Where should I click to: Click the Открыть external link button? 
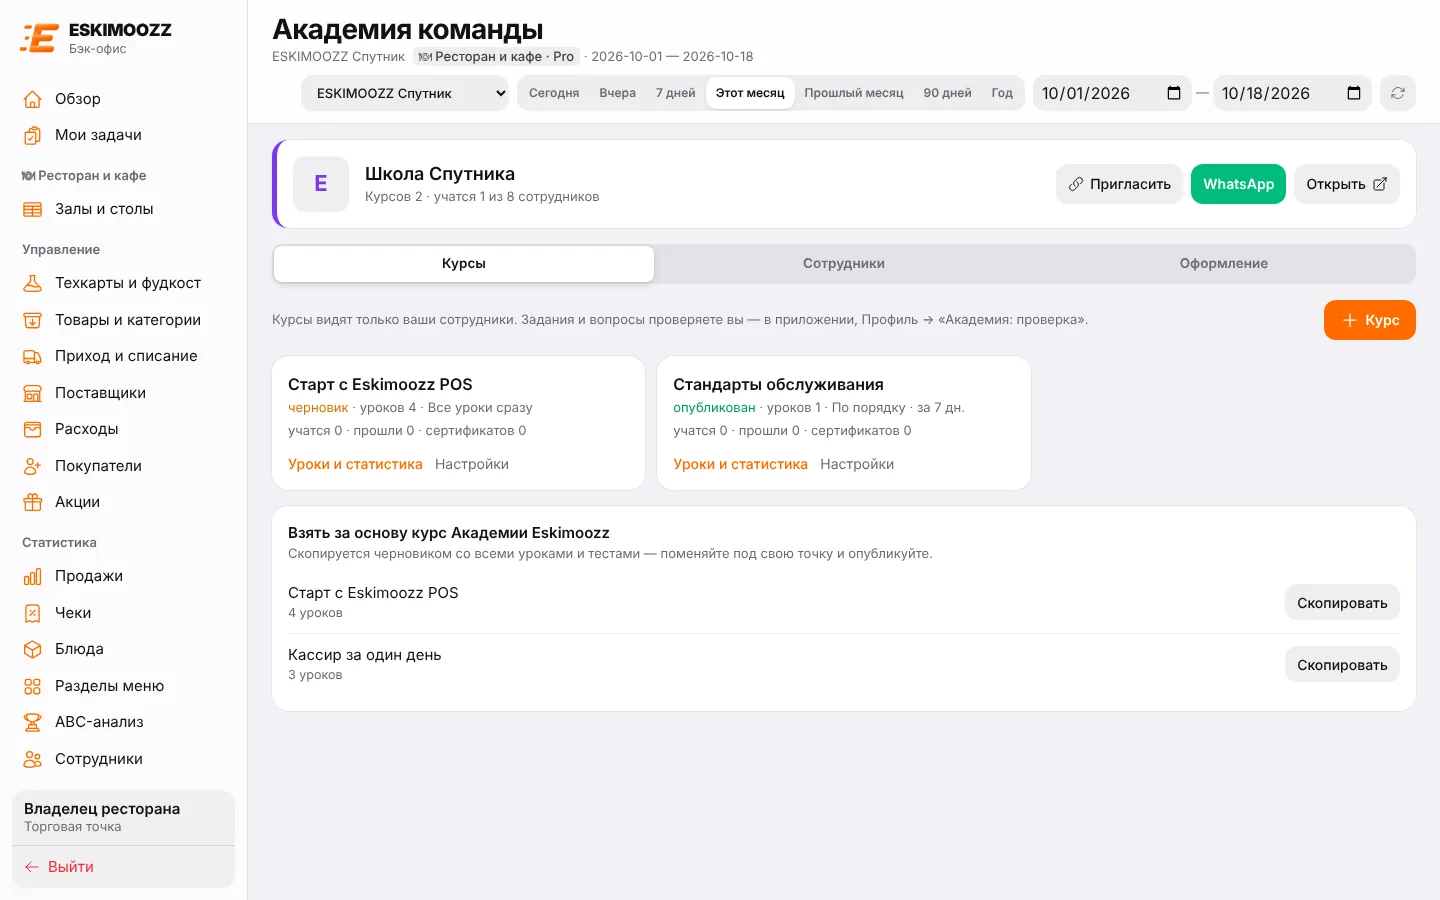tap(1347, 184)
